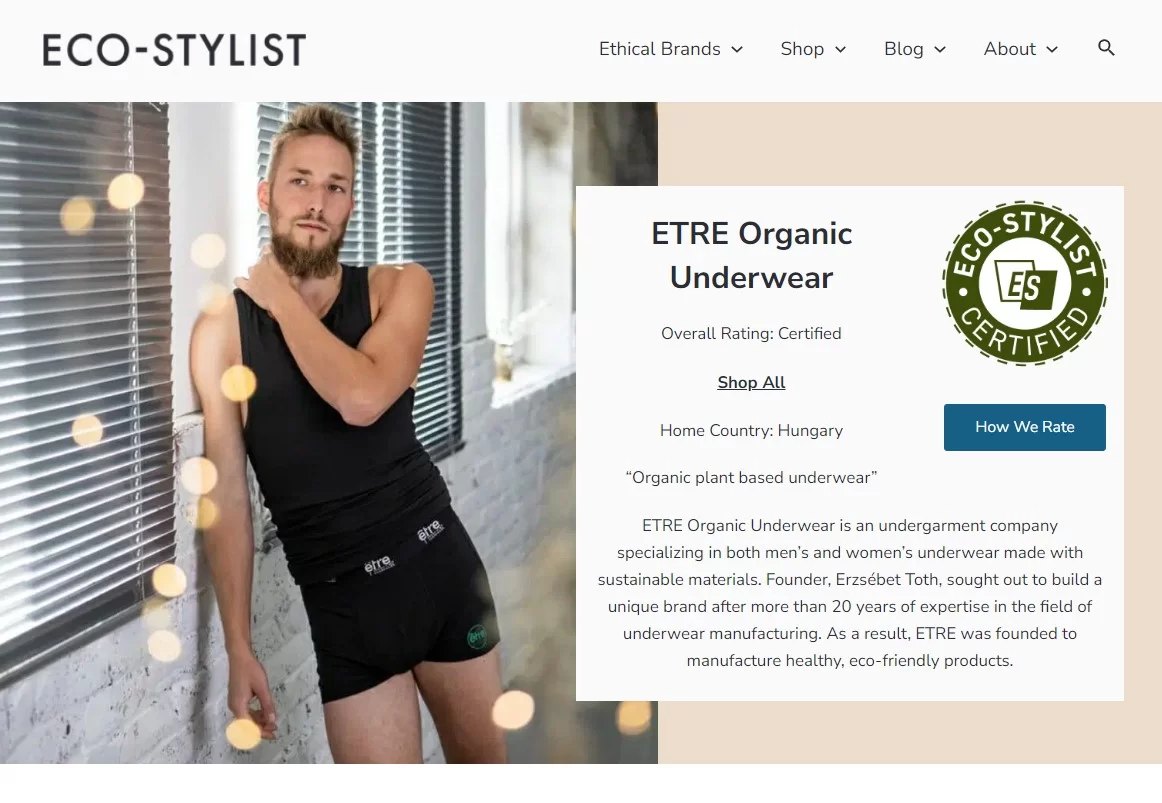Follow the Shop All link

point(751,382)
